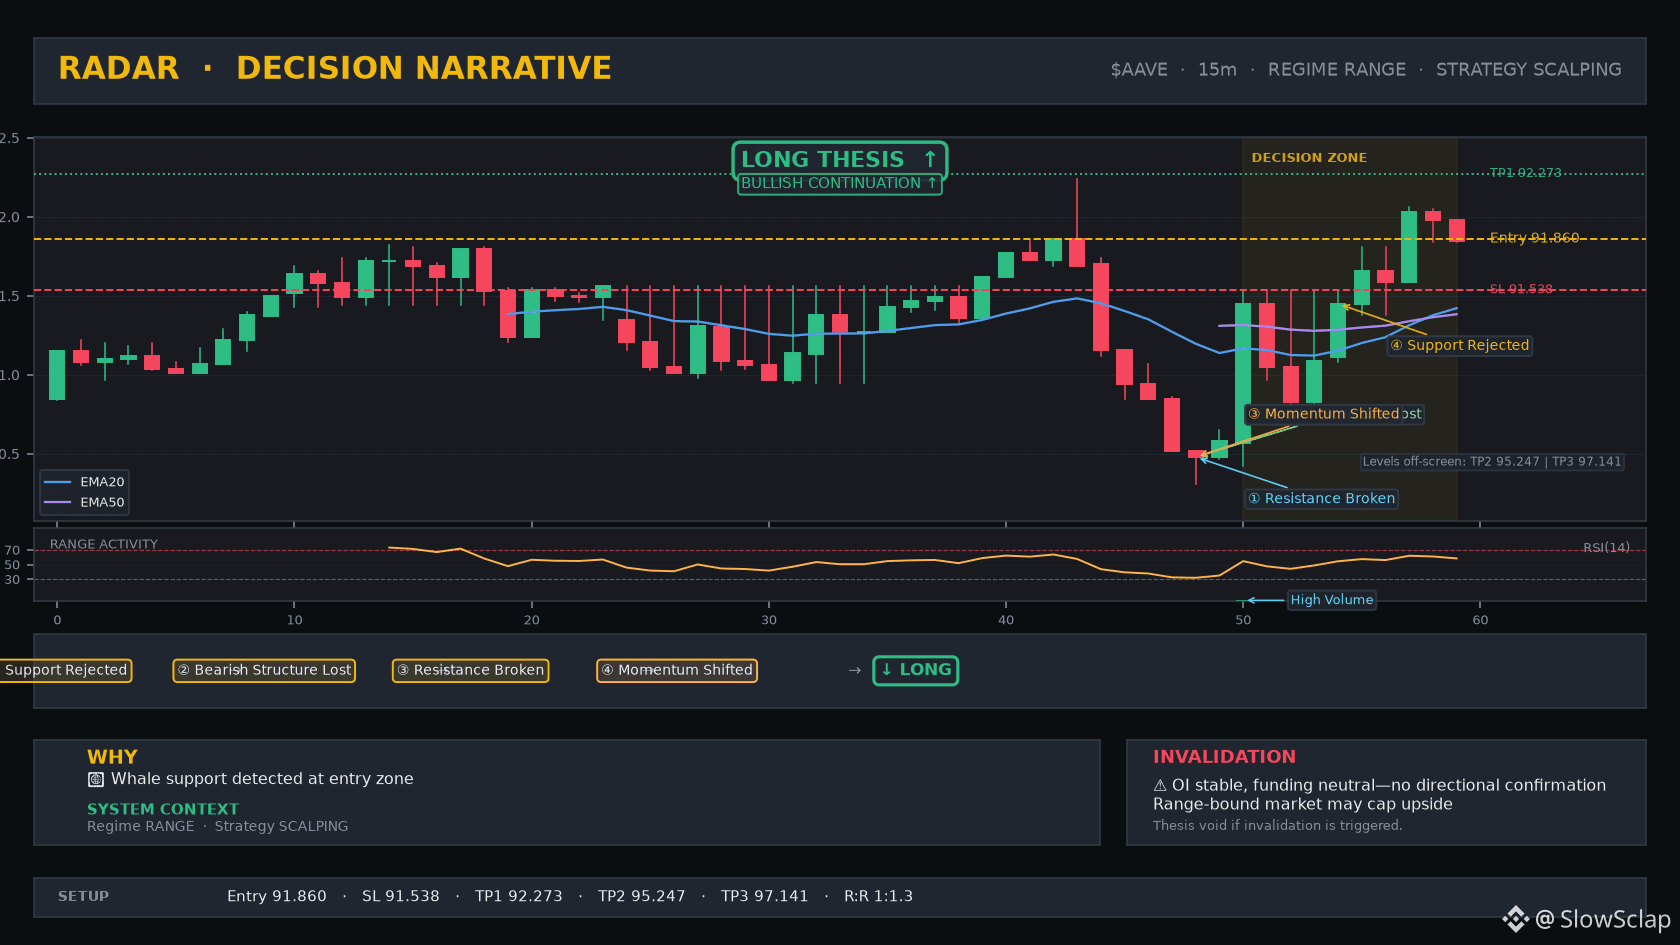Click the SETUP row label
Viewport: 1680px width, 945px height.
tap(83, 897)
